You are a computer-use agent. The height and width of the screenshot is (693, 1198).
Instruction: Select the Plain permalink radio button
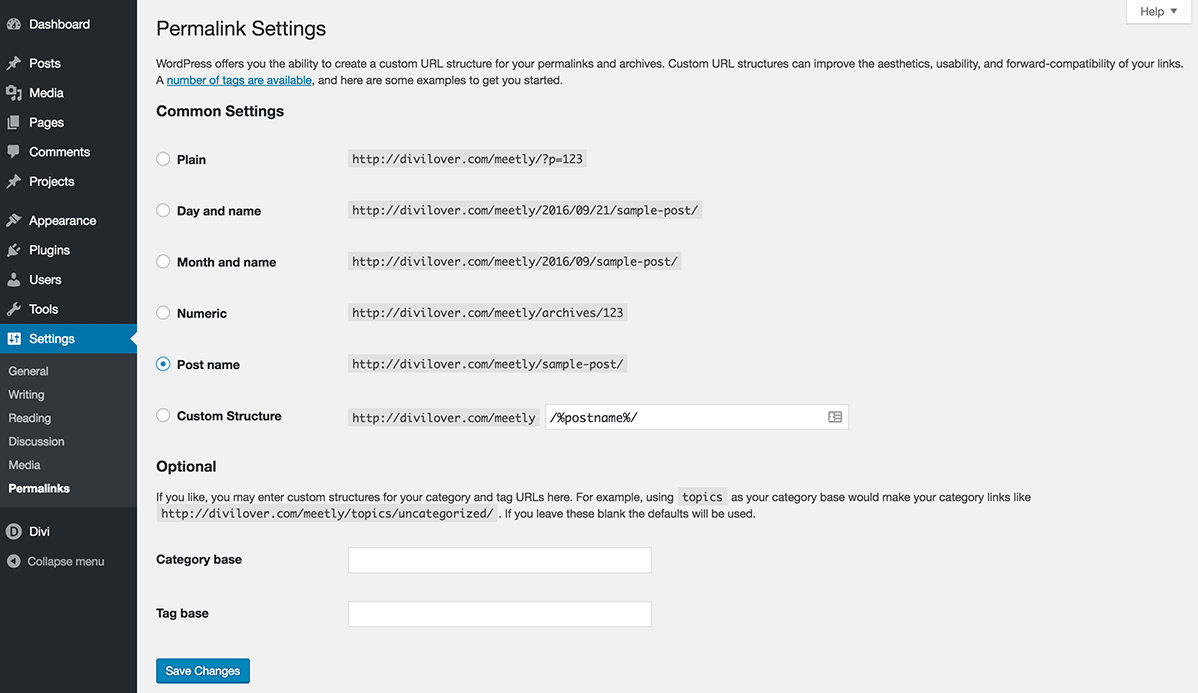pos(163,159)
